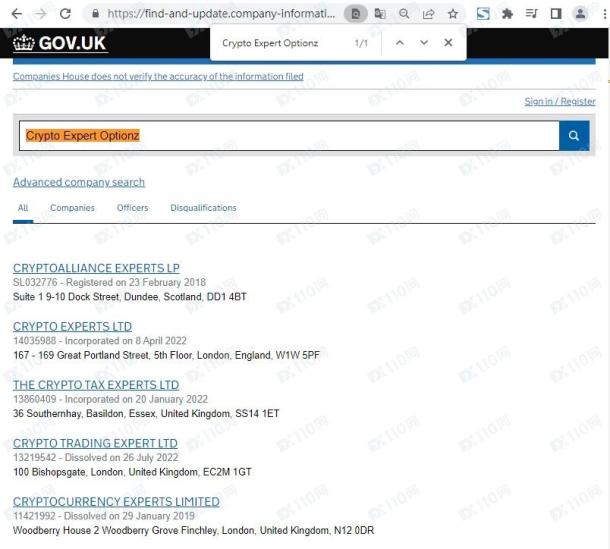Screen dimensions: 610x549
Task: Open CRYPTO EXPERTS LTD result
Action: pyautogui.click(x=72, y=326)
